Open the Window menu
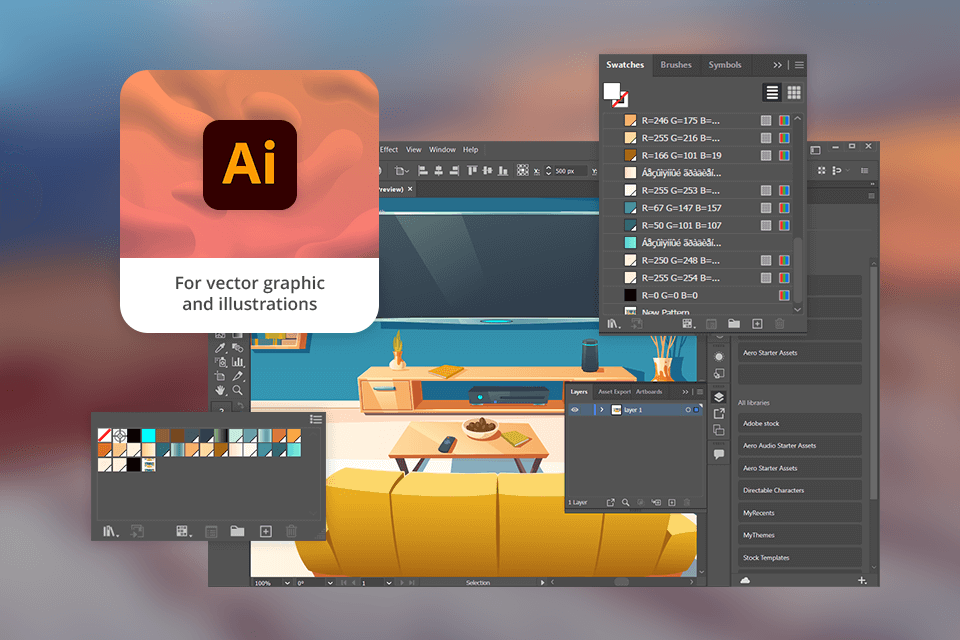This screenshot has height=640, width=960. click(442, 149)
